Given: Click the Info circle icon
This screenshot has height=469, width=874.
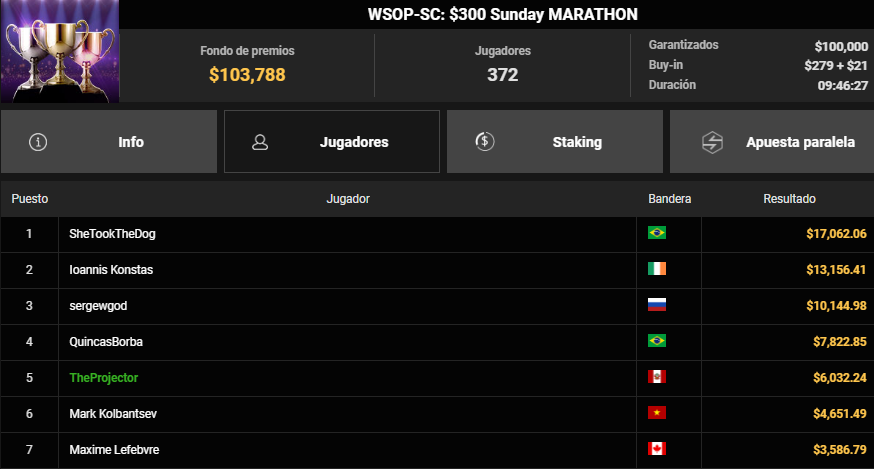Looking at the screenshot, I should (39, 142).
